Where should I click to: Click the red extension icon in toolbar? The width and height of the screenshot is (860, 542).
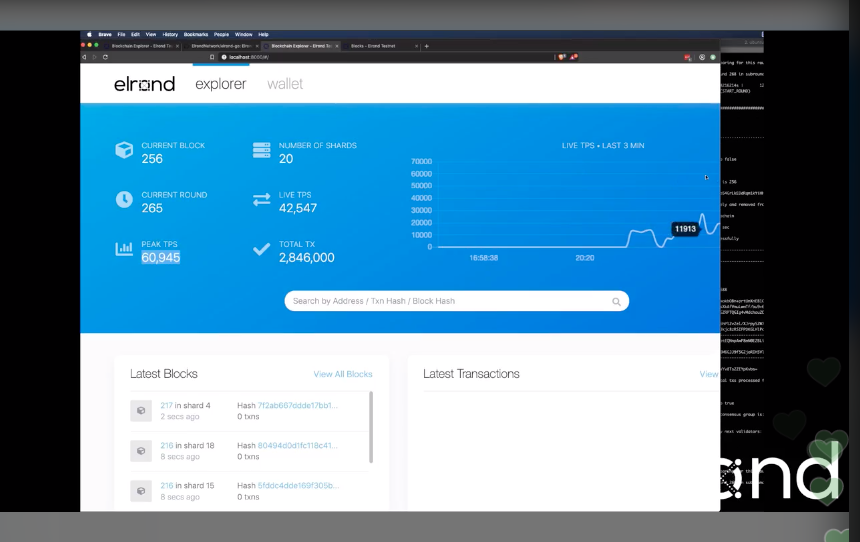687,57
